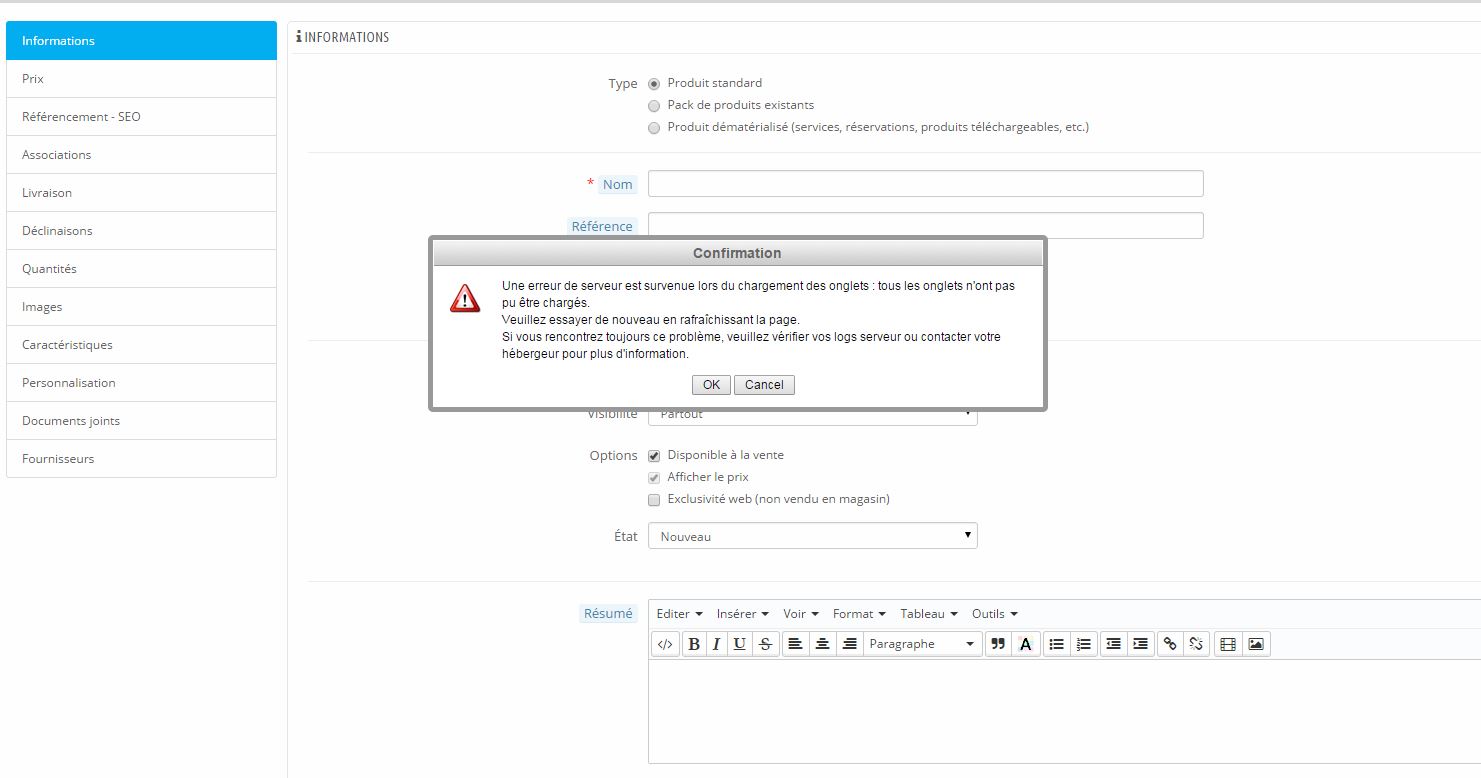Viewport: 1481px width, 778px height.
Task: Open the Voir menu in editor
Action: 800,614
